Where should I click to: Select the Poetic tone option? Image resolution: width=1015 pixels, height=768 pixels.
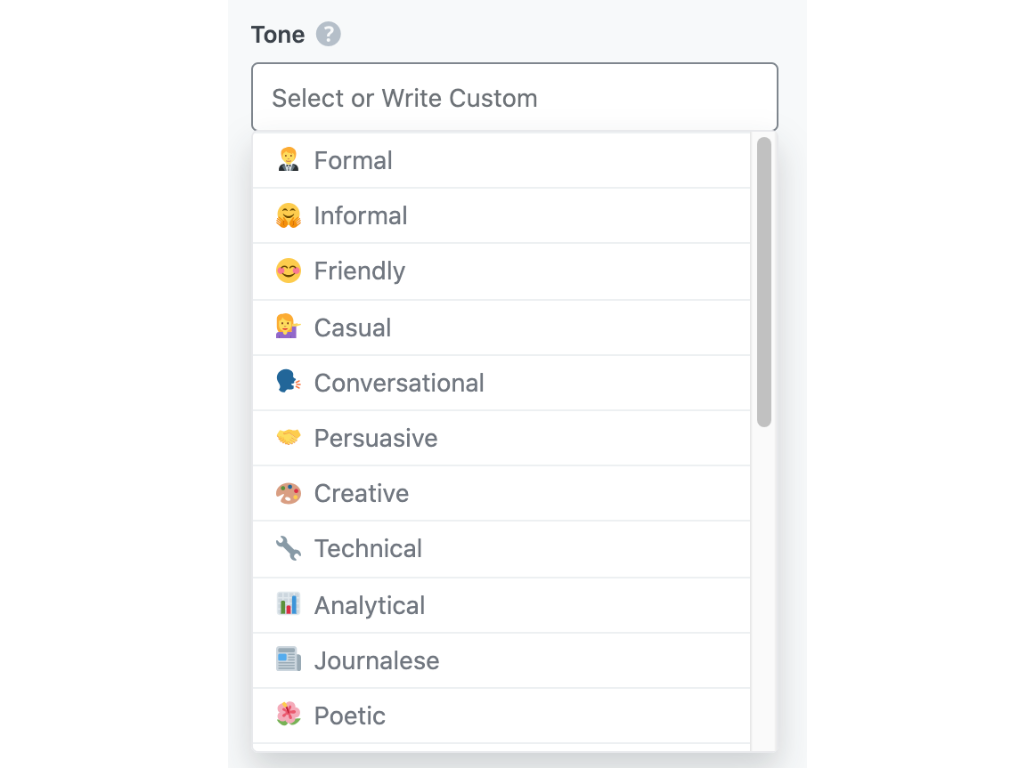[x=350, y=716]
